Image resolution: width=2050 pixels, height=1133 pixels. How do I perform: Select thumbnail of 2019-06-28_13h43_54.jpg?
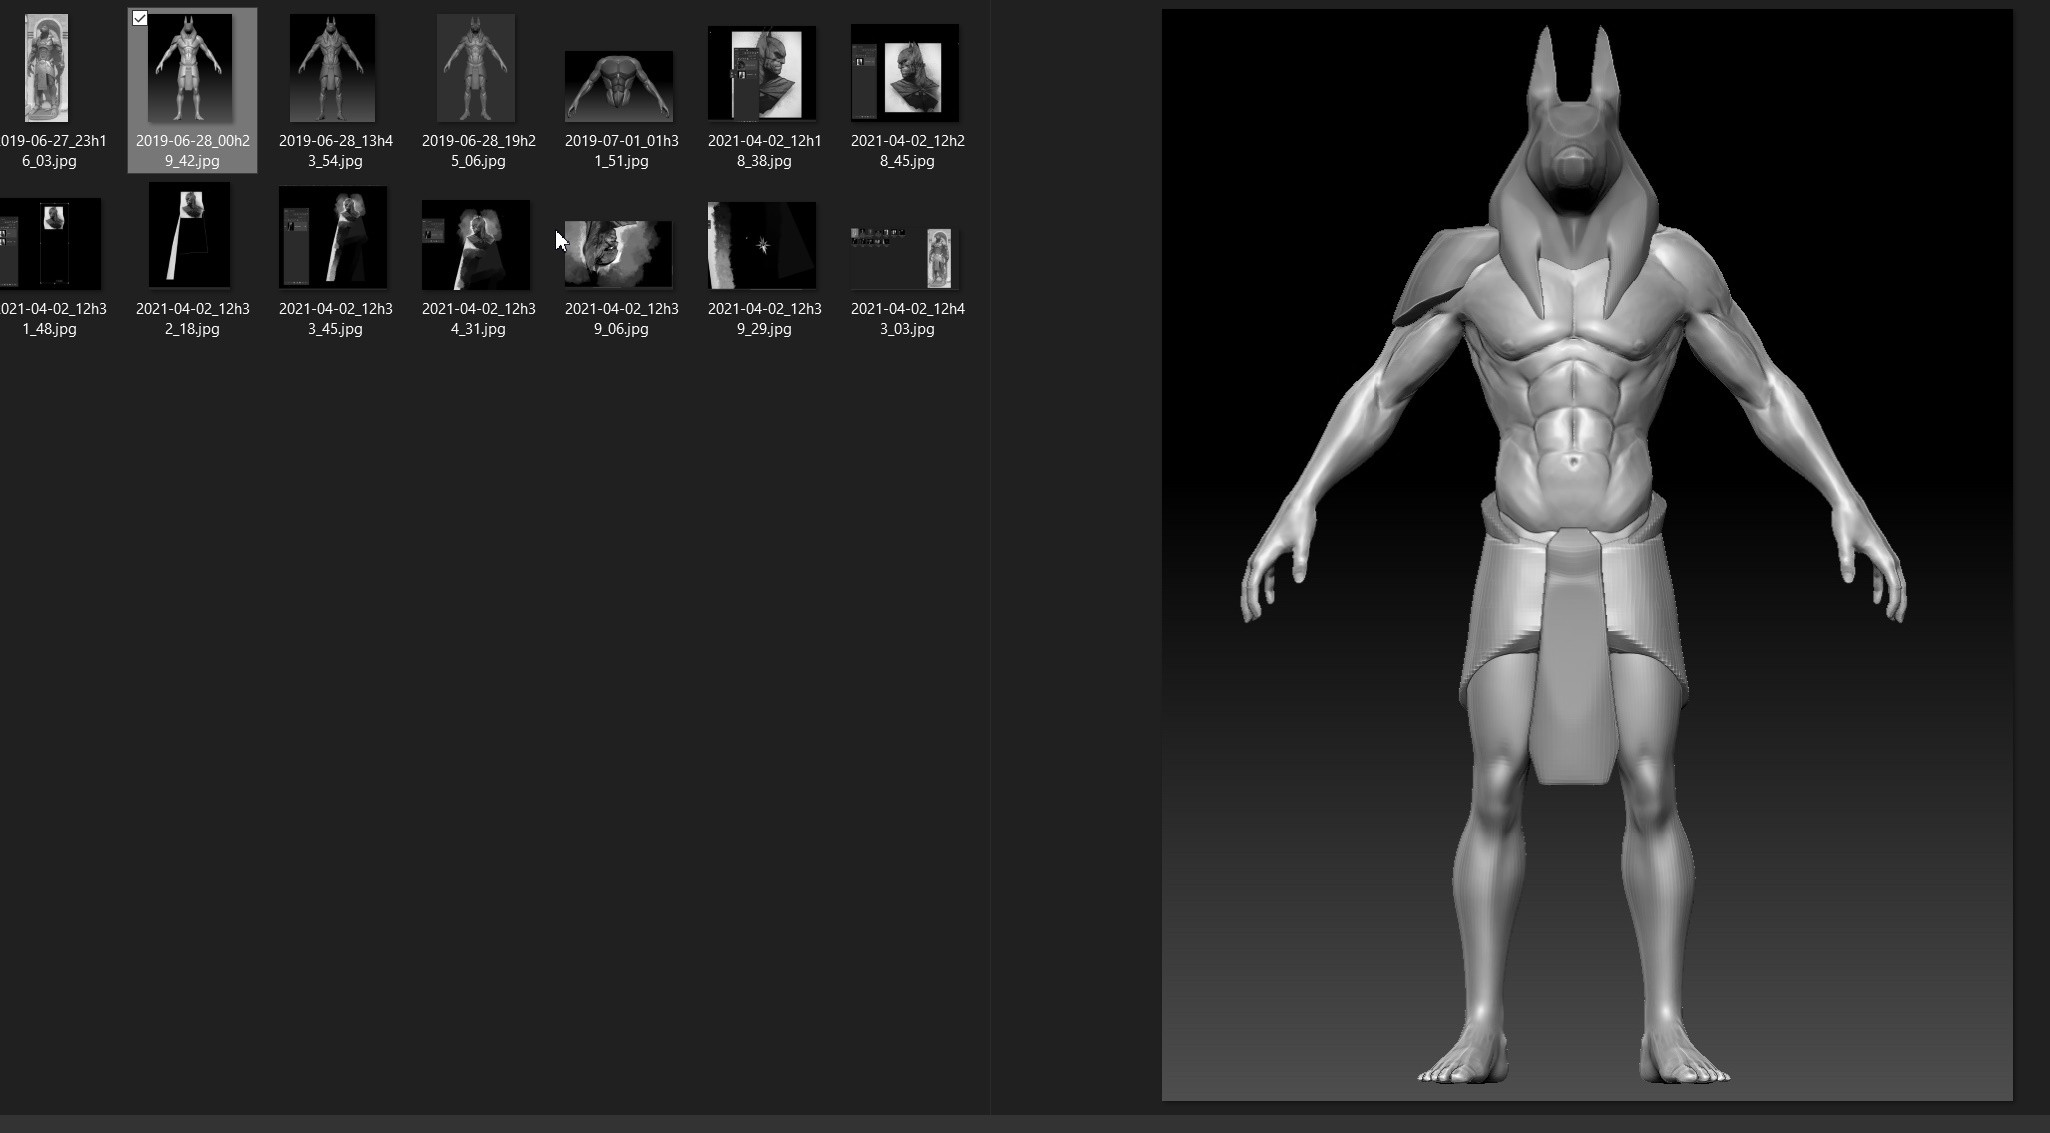[x=332, y=68]
